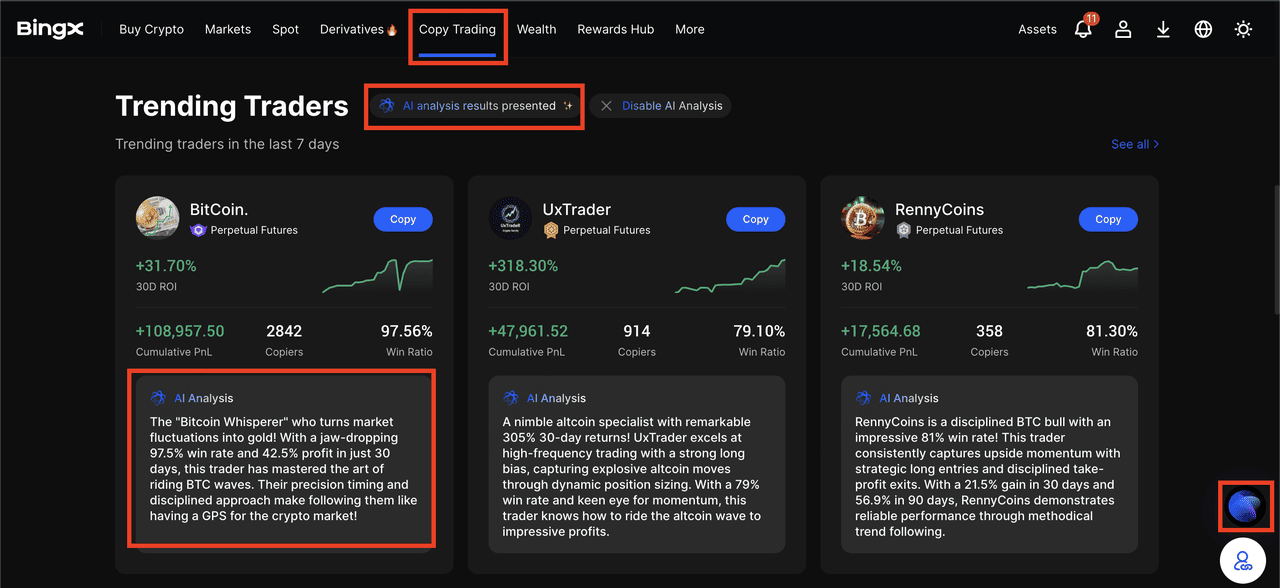Click the BitCoin. 30D ROI chart

click(x=377, y=276)
